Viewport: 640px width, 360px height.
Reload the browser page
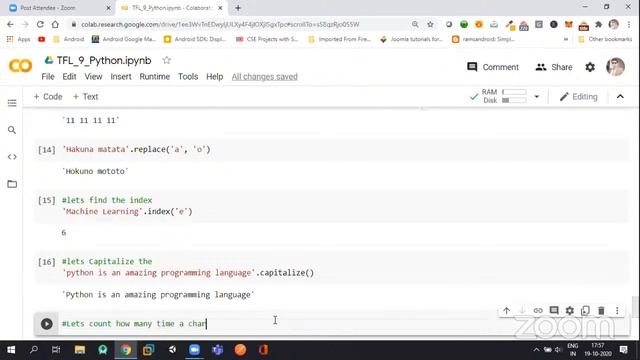[40, 24]
